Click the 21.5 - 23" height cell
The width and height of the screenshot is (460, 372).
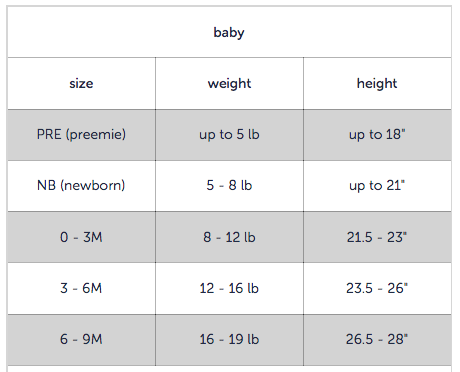[377, 237]
